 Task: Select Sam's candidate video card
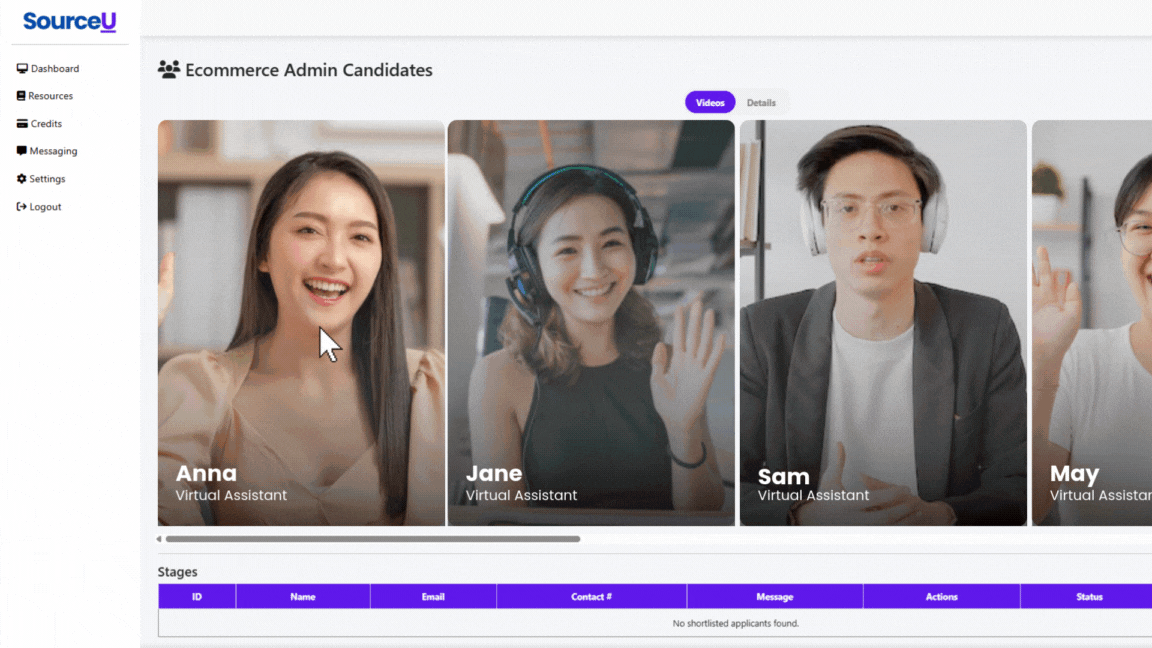883,322
